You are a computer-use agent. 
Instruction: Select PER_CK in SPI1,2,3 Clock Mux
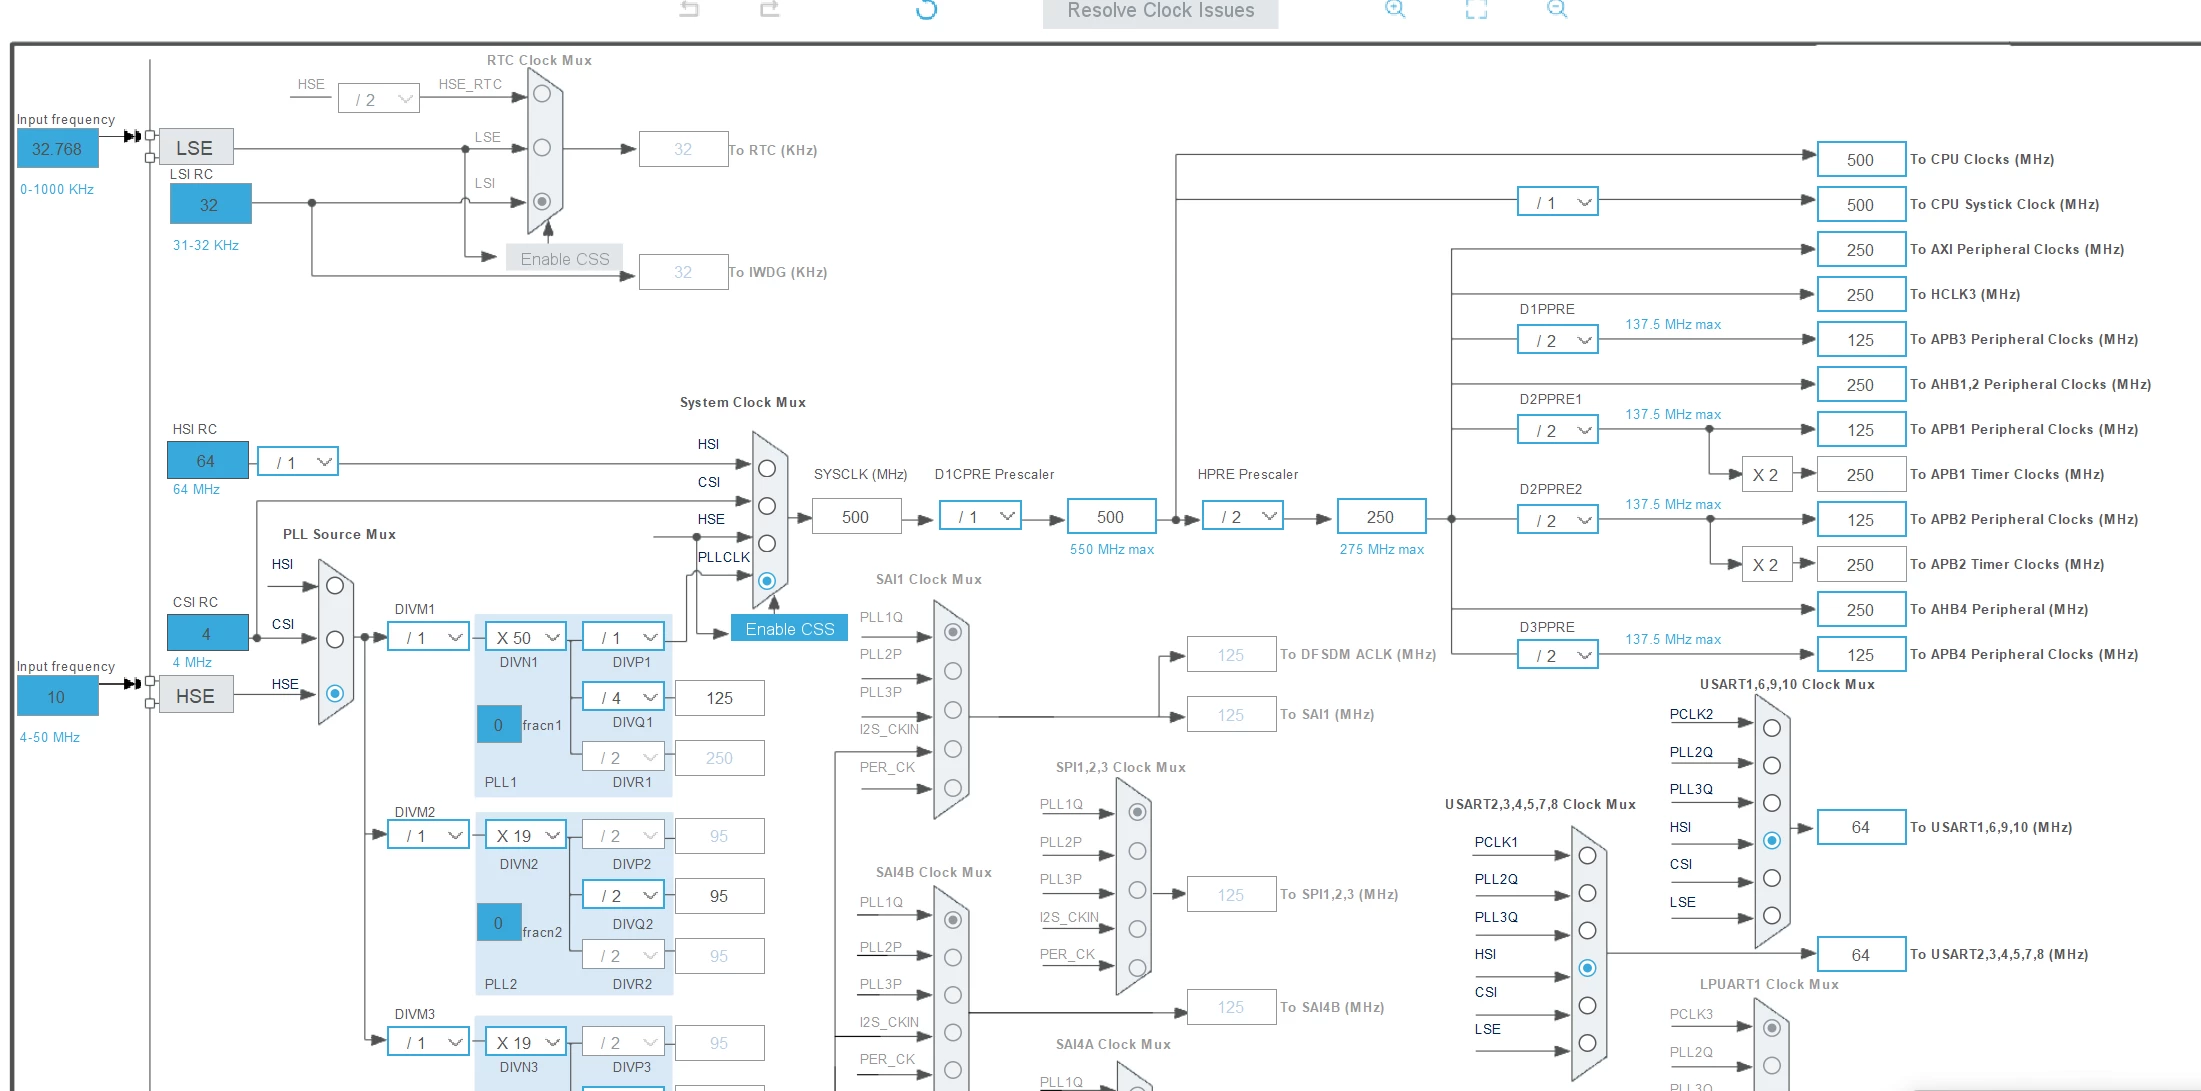click(x=1137, y=967)
